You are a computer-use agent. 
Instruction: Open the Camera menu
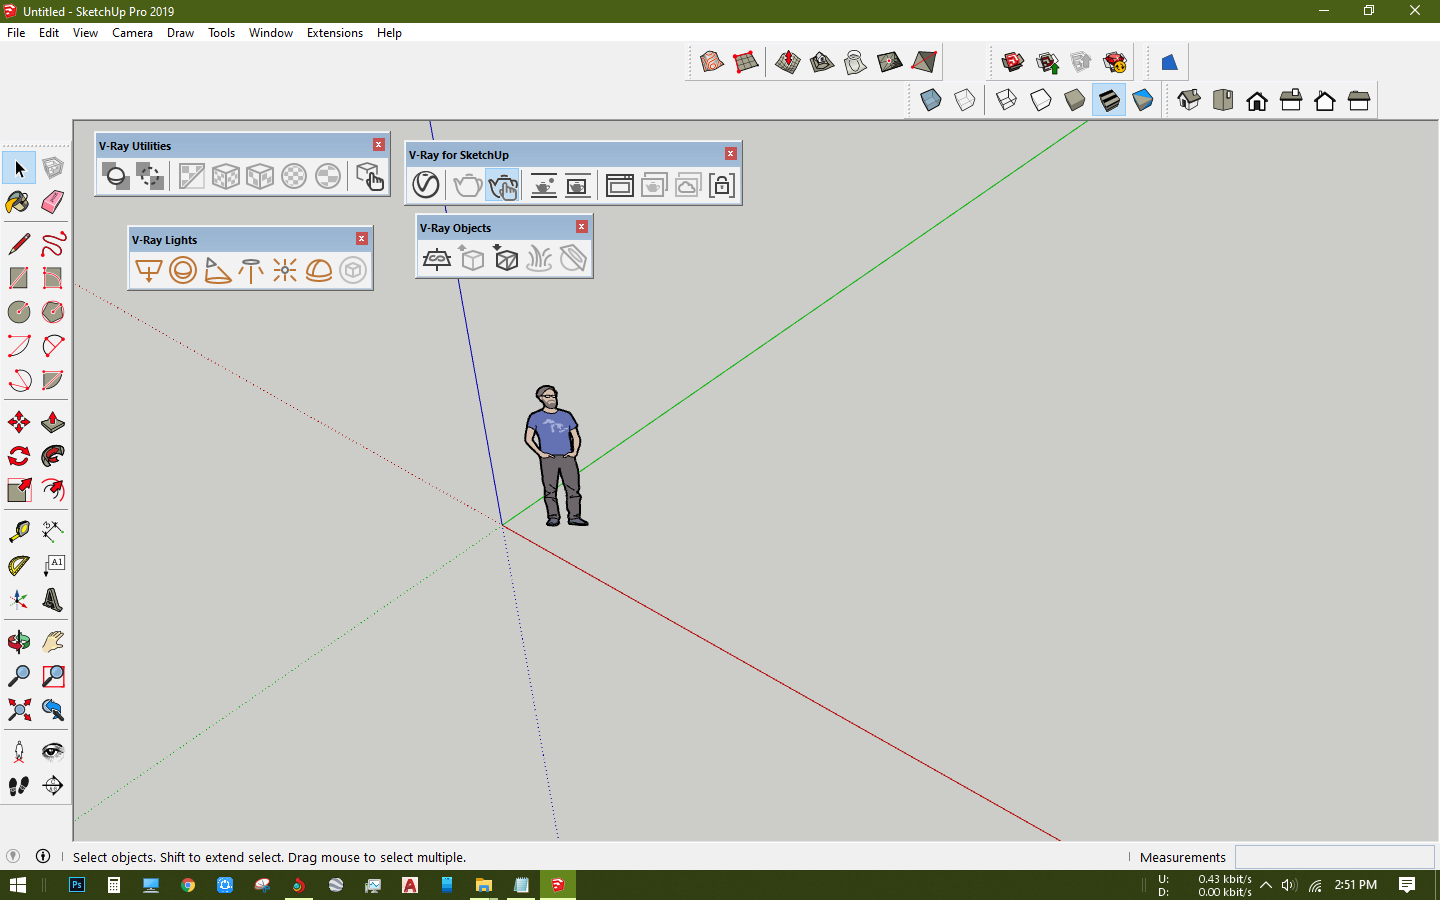tap(132, 33)
